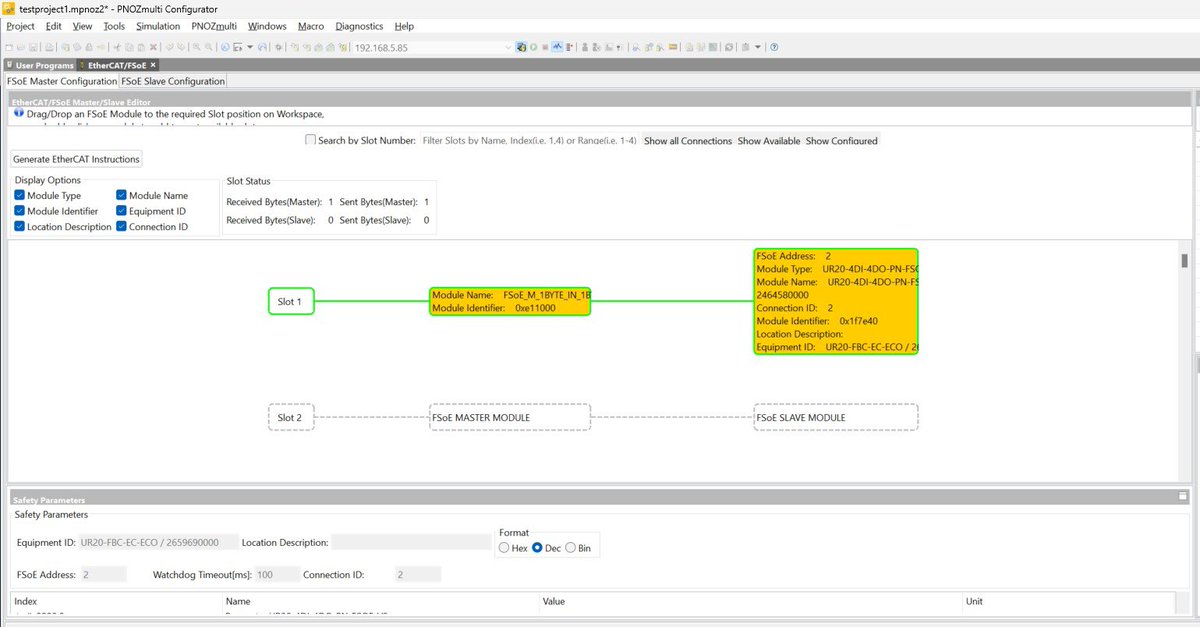Click the Print toolbar icon
The width and height of the screenshot is (1200, 627).
point(49,47)
